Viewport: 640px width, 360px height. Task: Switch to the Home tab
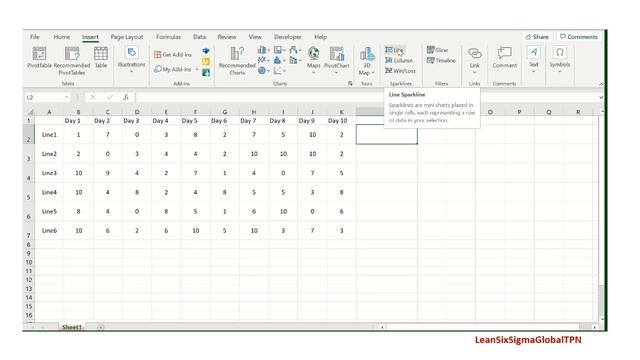62,37
